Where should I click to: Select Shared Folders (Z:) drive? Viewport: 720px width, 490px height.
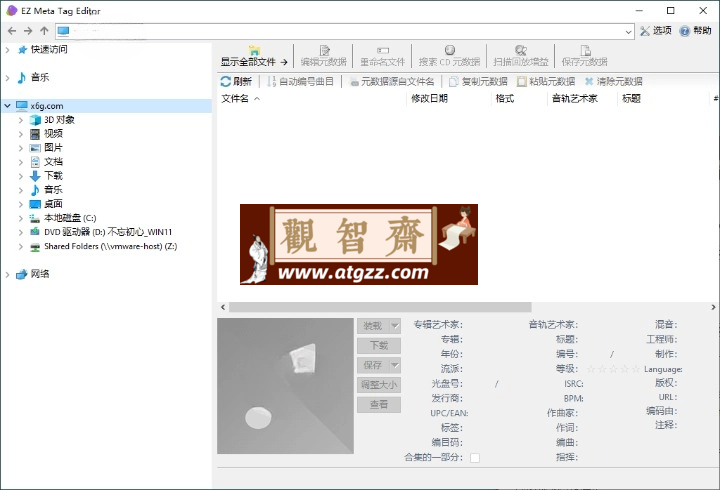click(x=111, y=246)
